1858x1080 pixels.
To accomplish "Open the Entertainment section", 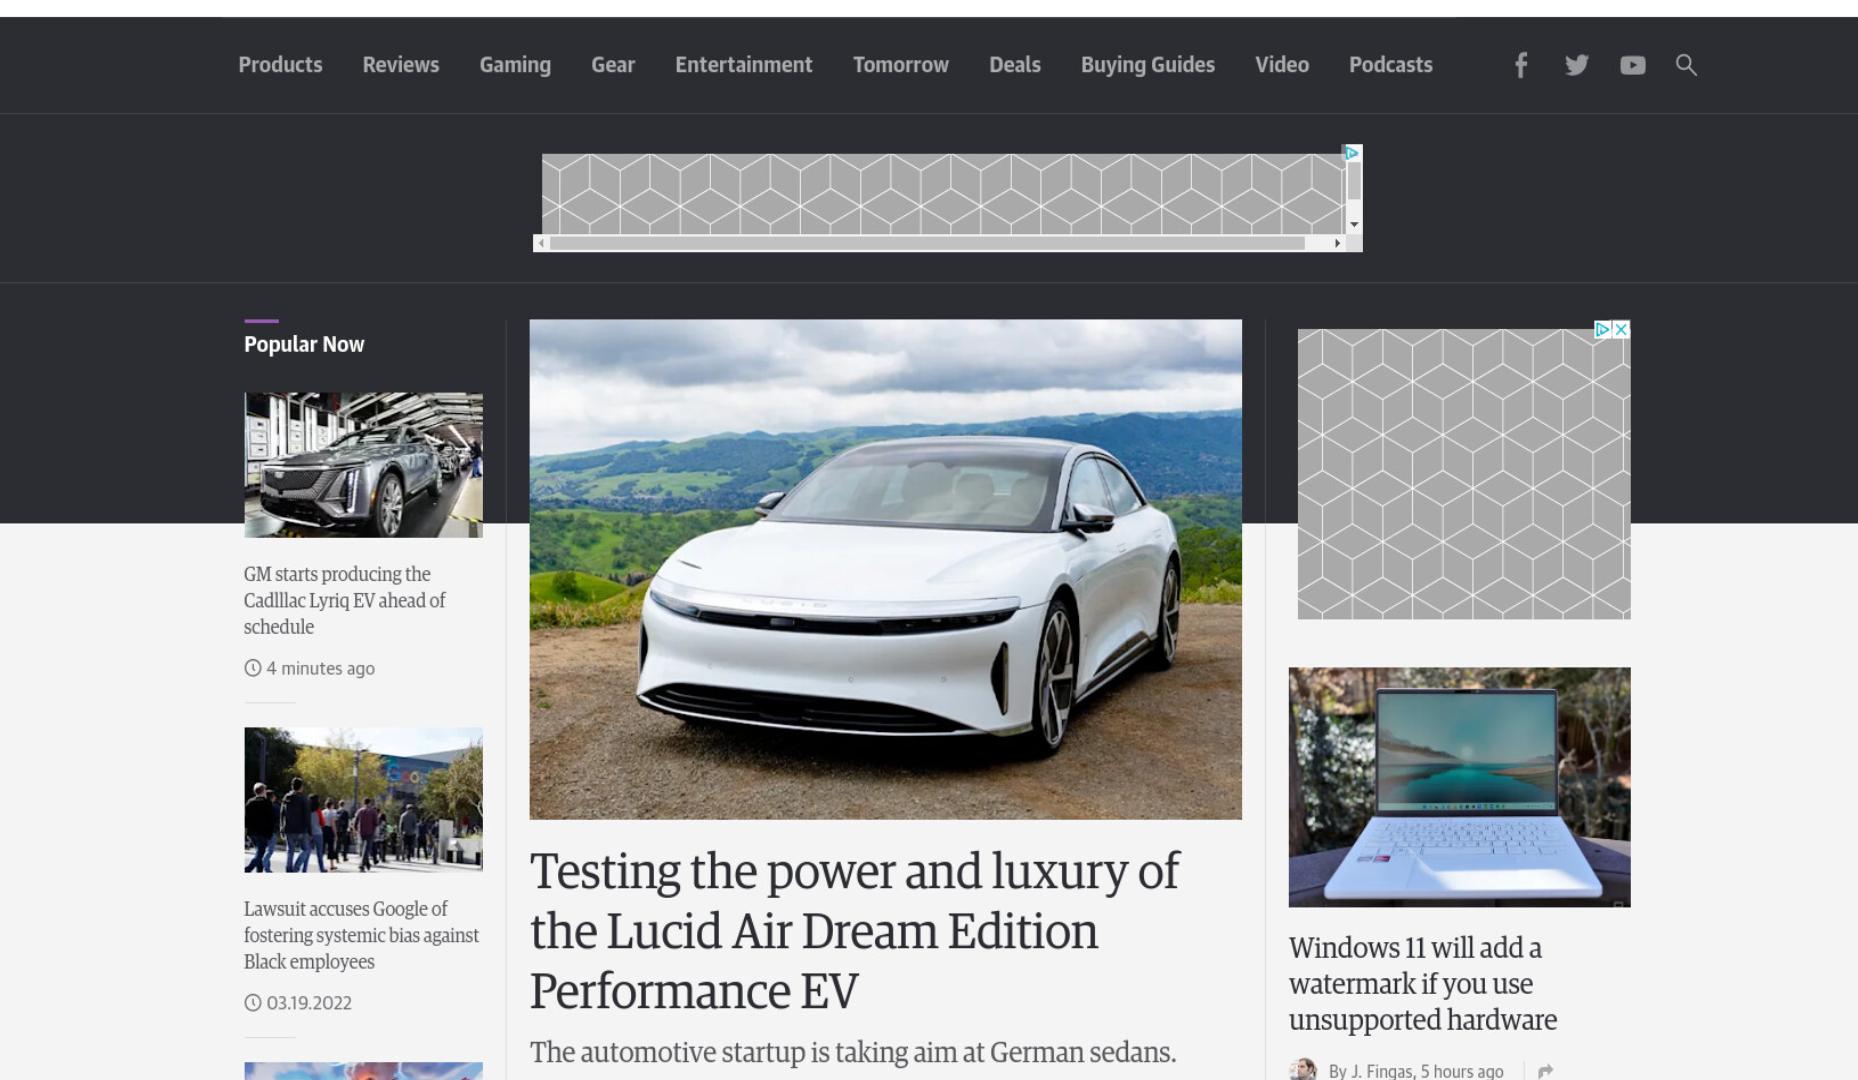I will 744,65.
